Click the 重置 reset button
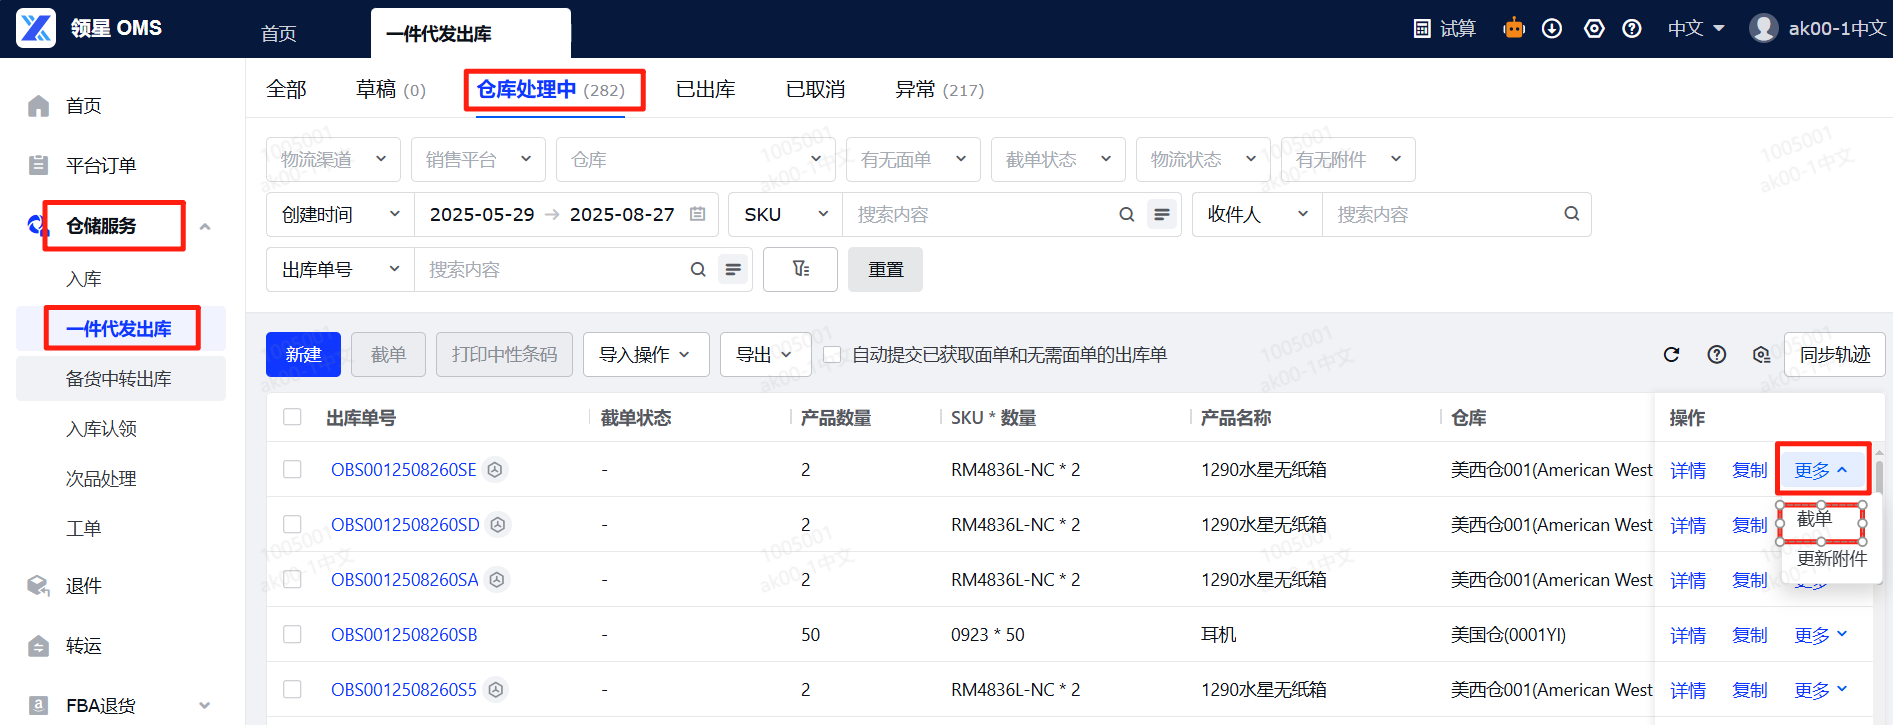 click(x=885, y=269)
